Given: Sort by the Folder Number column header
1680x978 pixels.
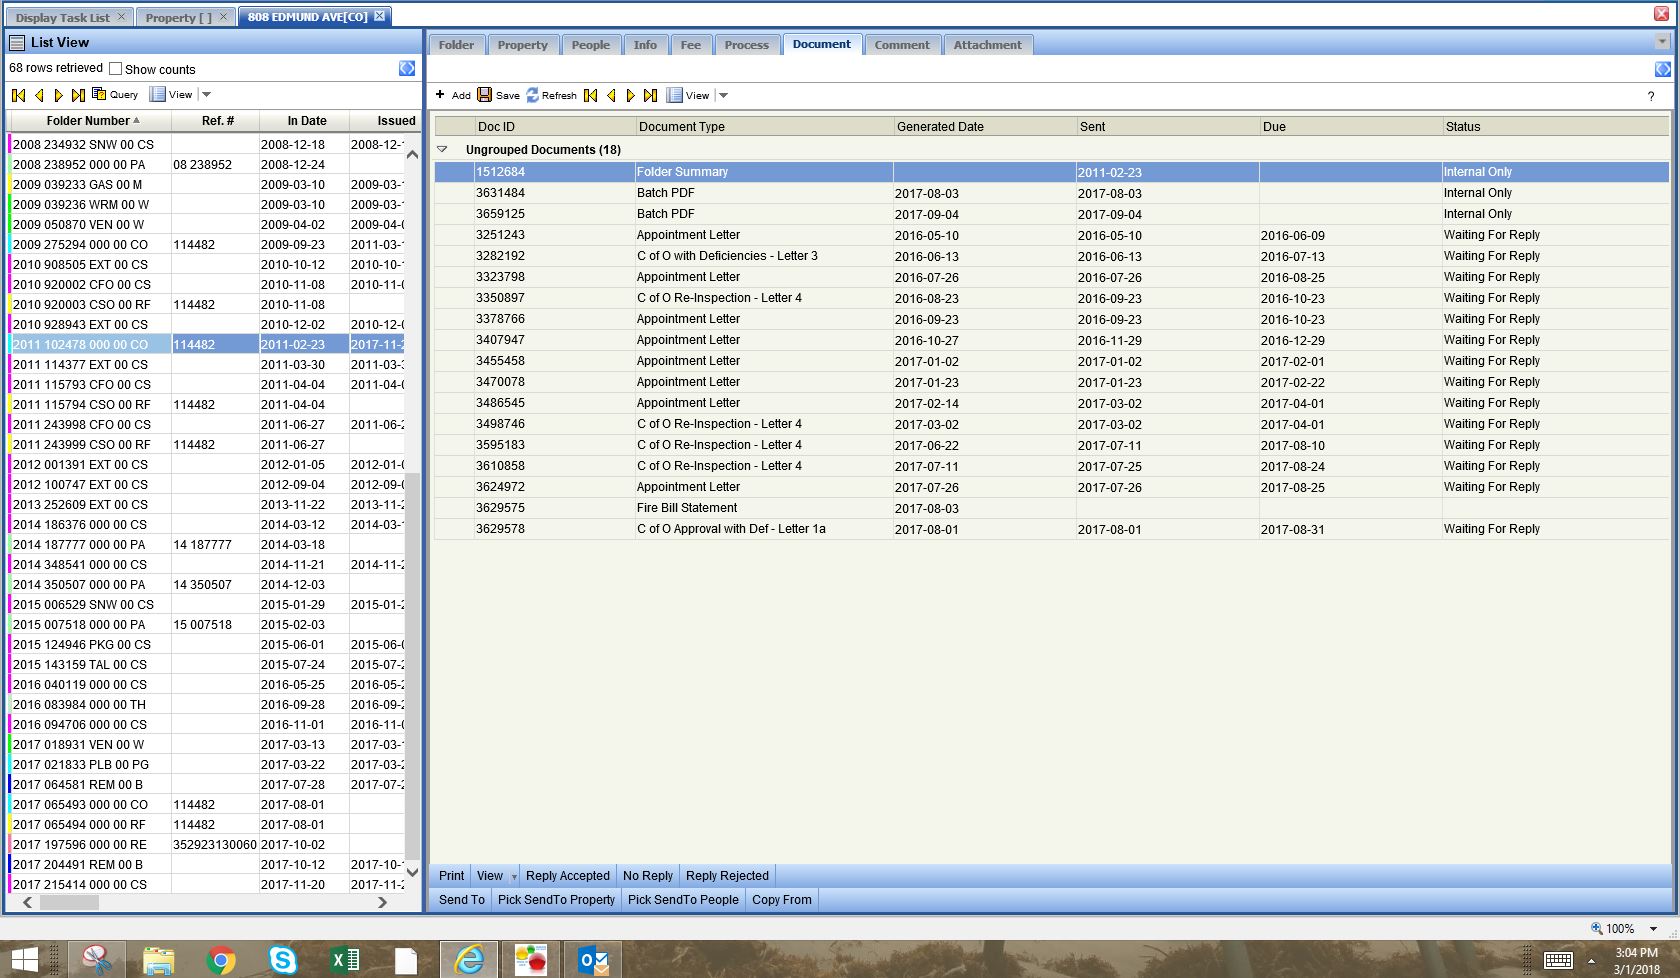Looking at the screenshot, I should click(88, 121).
